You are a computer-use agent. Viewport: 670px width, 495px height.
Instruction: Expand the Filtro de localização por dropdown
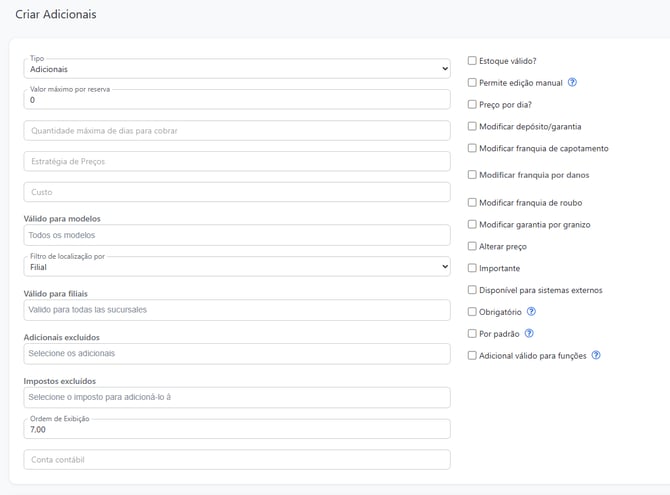pos(237,266)
